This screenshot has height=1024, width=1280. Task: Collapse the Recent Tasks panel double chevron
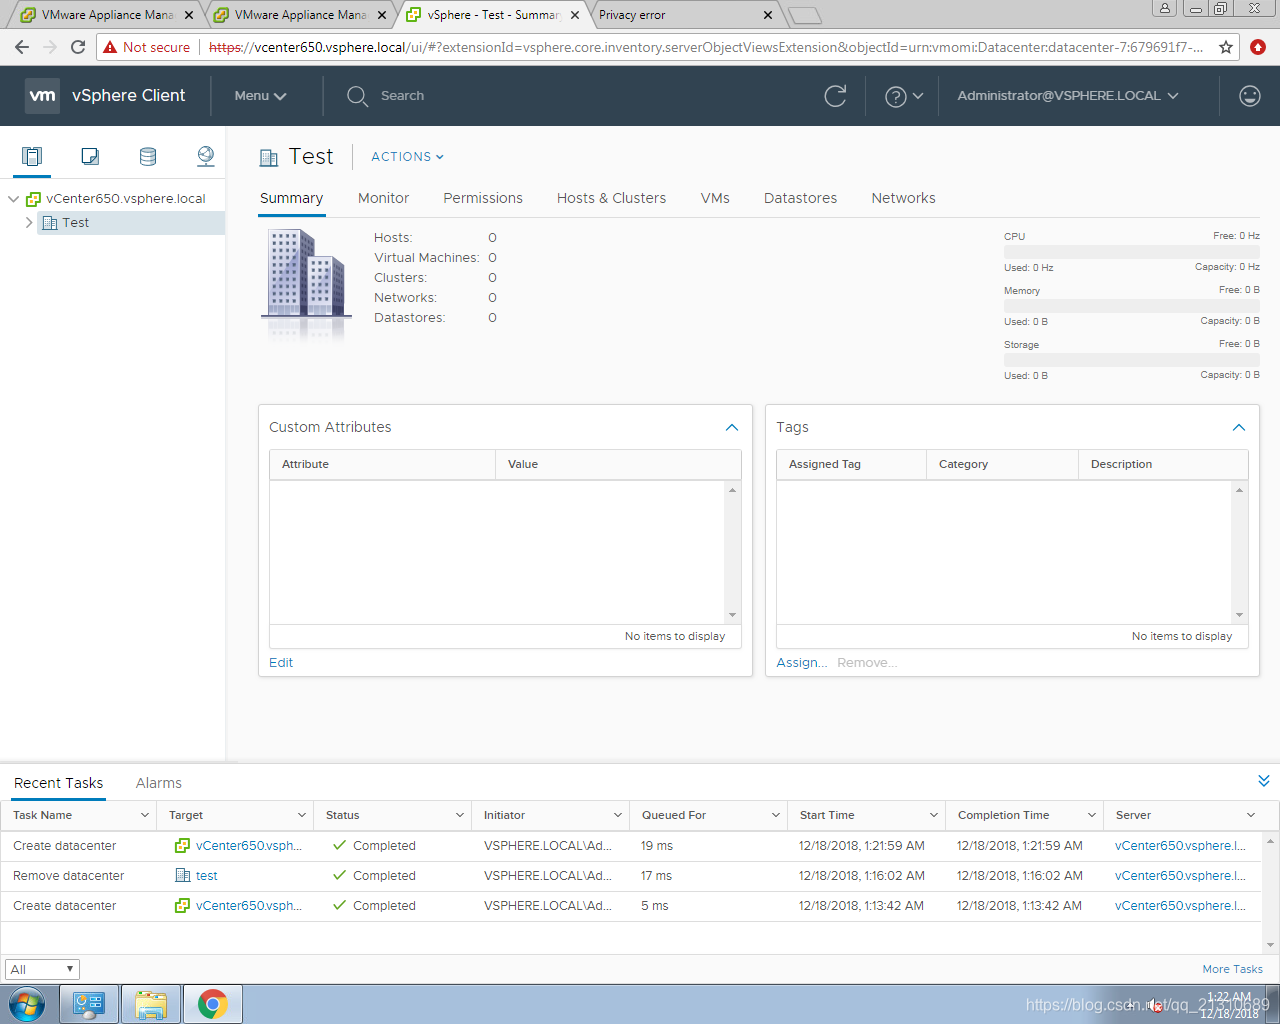(x=1264, y=781)
